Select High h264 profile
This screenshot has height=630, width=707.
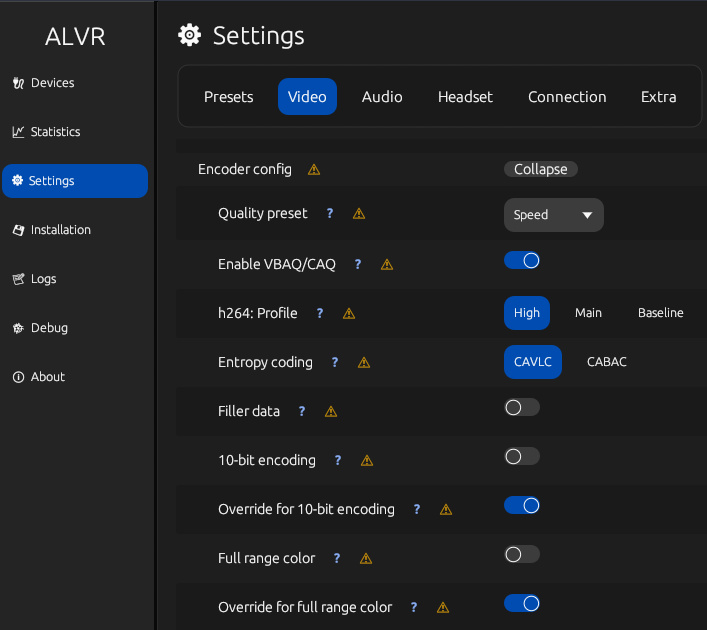[527, 313]
